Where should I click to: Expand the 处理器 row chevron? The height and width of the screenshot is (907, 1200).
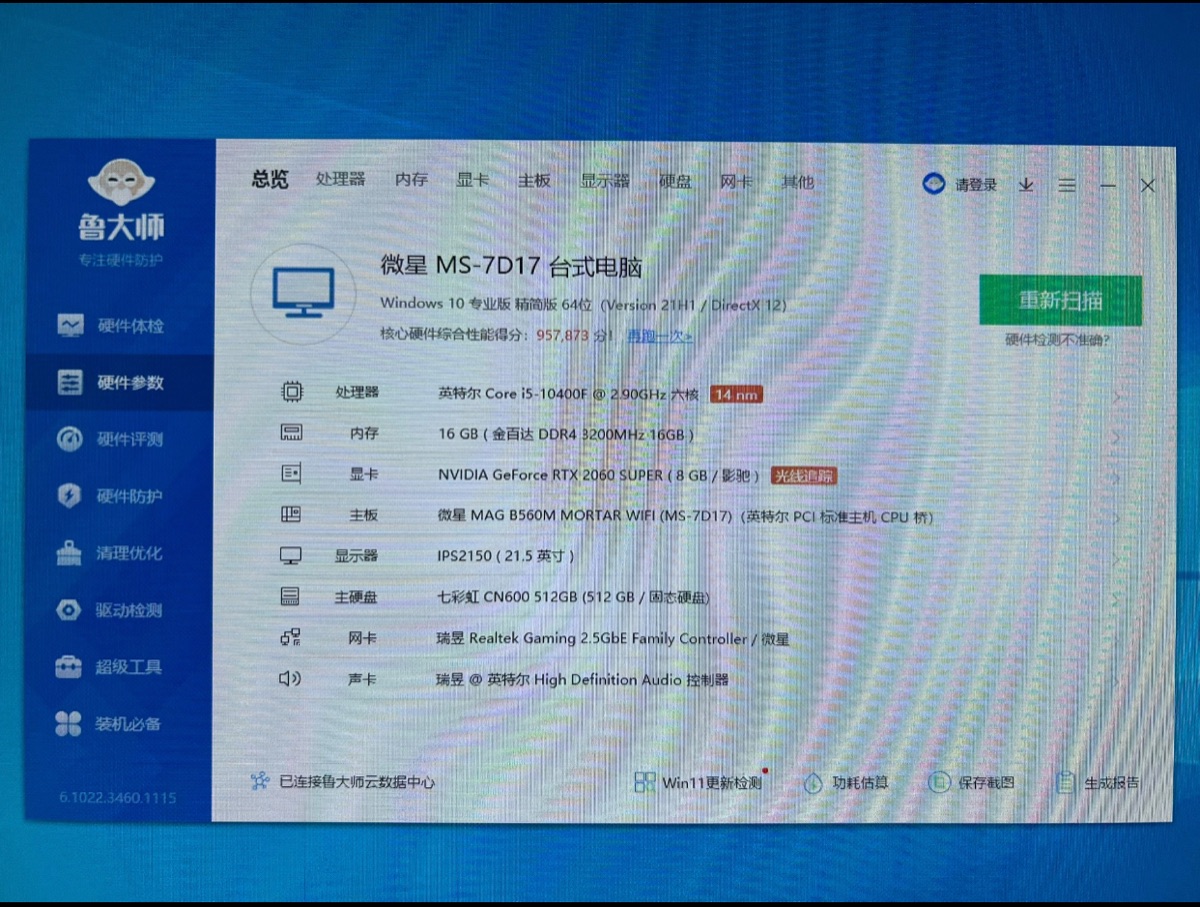[1116, 396]
